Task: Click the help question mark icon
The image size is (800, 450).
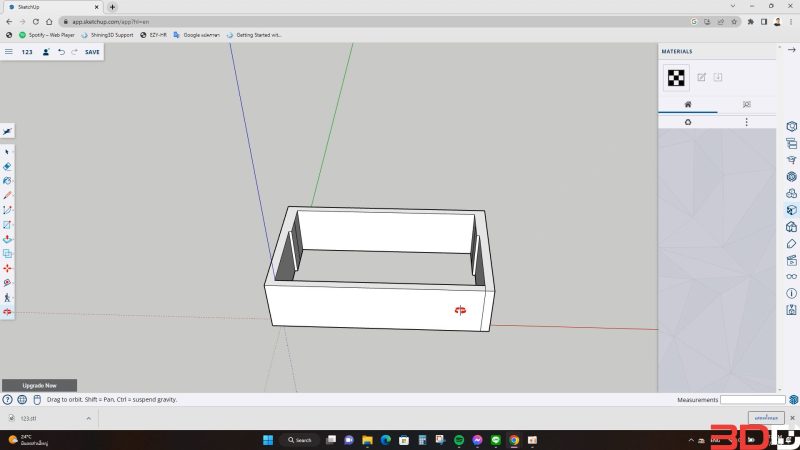Action: (8, 399)
